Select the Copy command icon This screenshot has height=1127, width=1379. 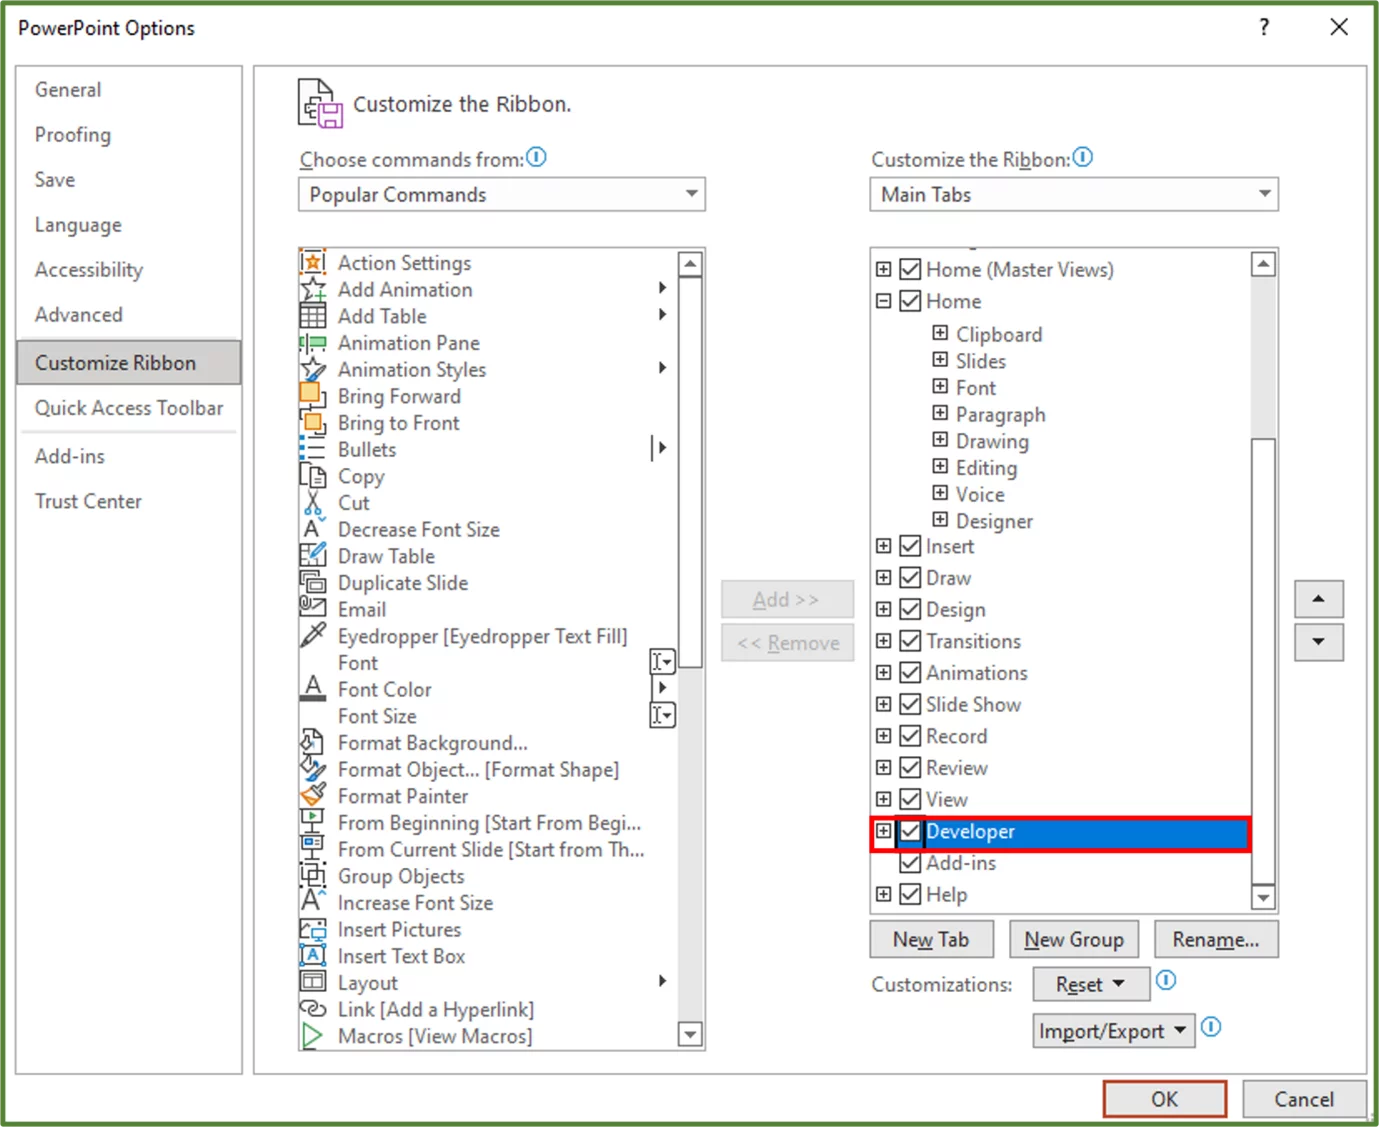coord(313,476)
